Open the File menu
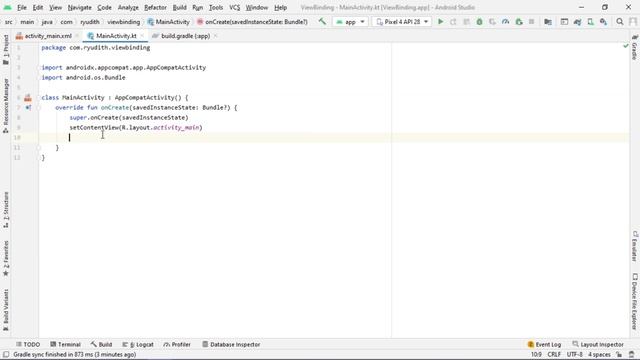640x360 pixels. (x=22, y=7)
